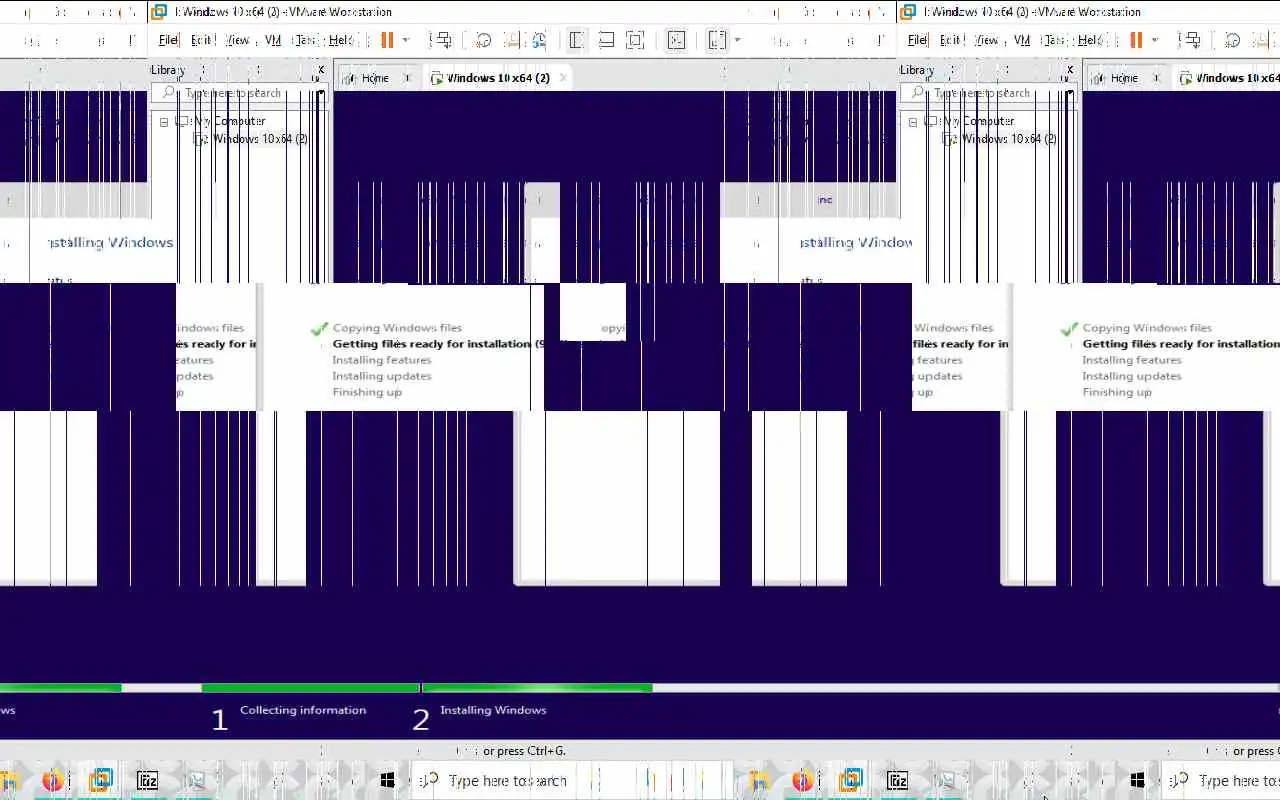Toggle console view icon in the middle VMware toolbar

[x=677, y=40]
